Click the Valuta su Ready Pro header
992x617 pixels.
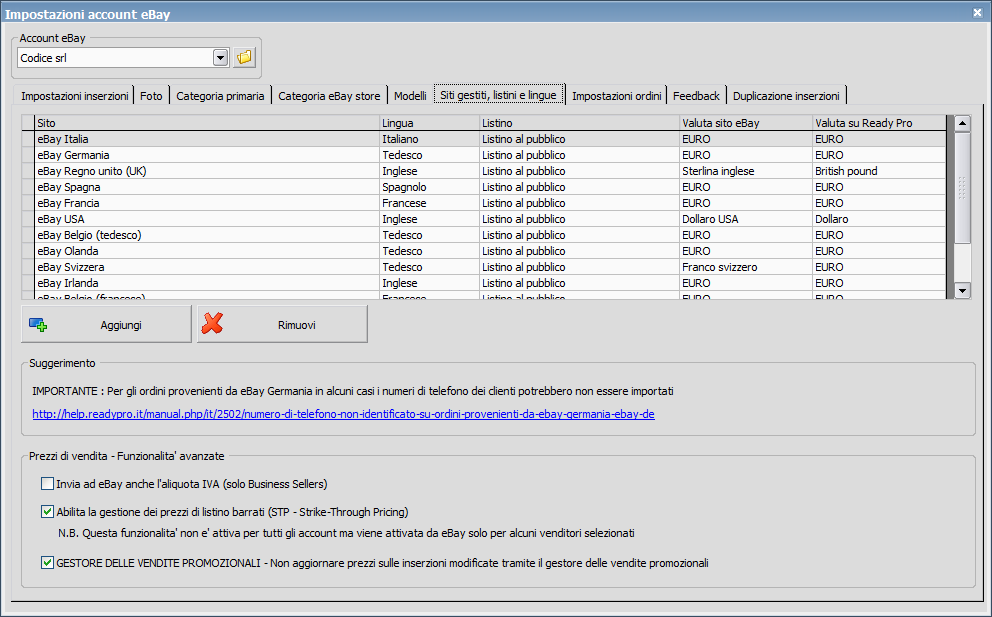879,123
